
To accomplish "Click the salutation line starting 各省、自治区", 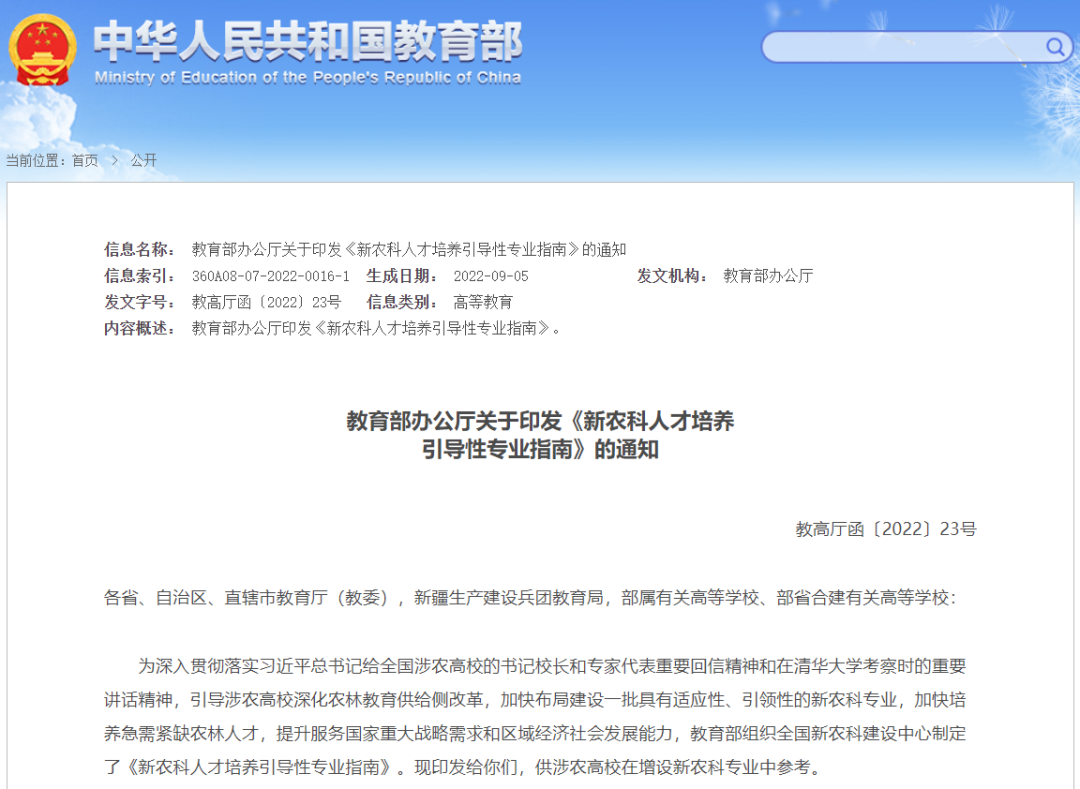I will click(530, 598).
